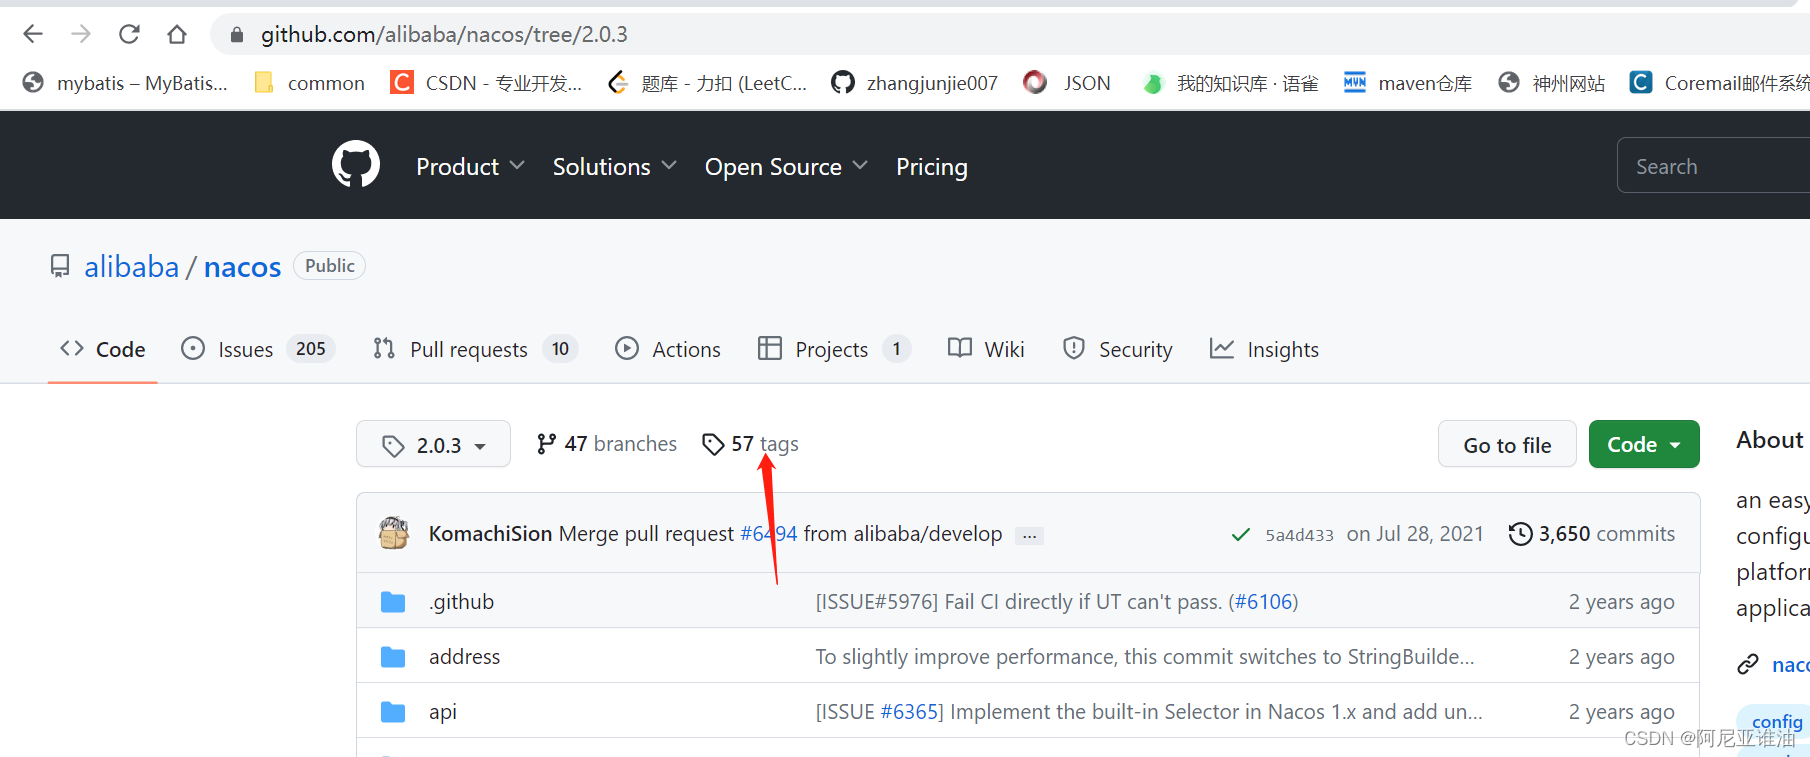Image resolution: width=1810 pixels, height=757 pixels.
Task: Open commit hash 5a4d433
Action: (1299, 535)
